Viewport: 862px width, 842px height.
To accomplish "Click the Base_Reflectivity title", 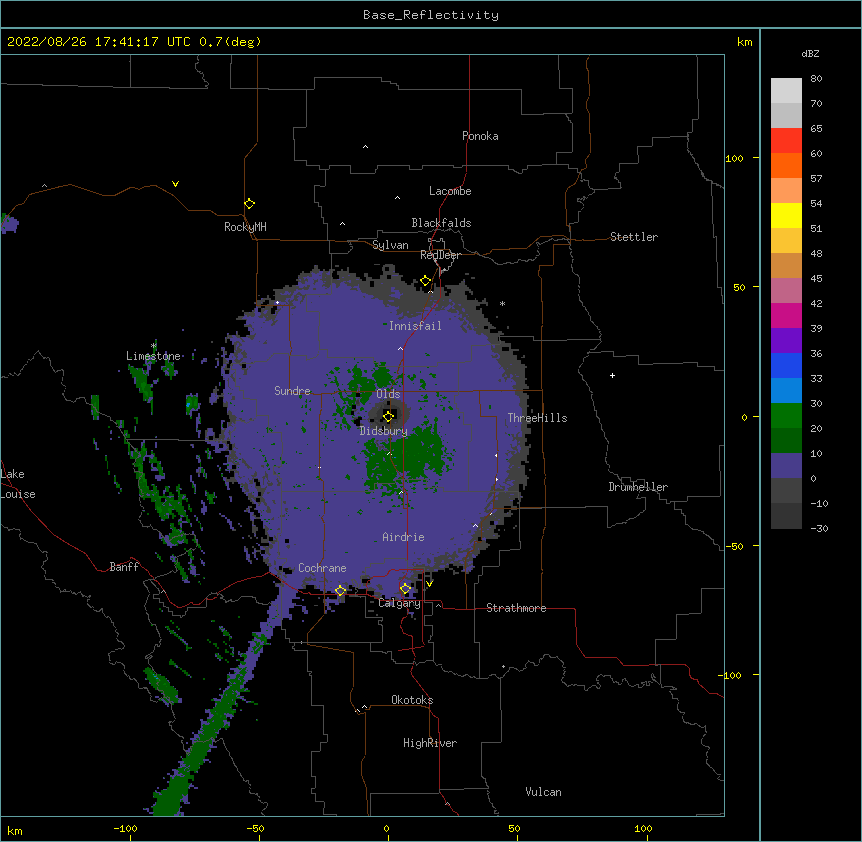I will (431, 15).
